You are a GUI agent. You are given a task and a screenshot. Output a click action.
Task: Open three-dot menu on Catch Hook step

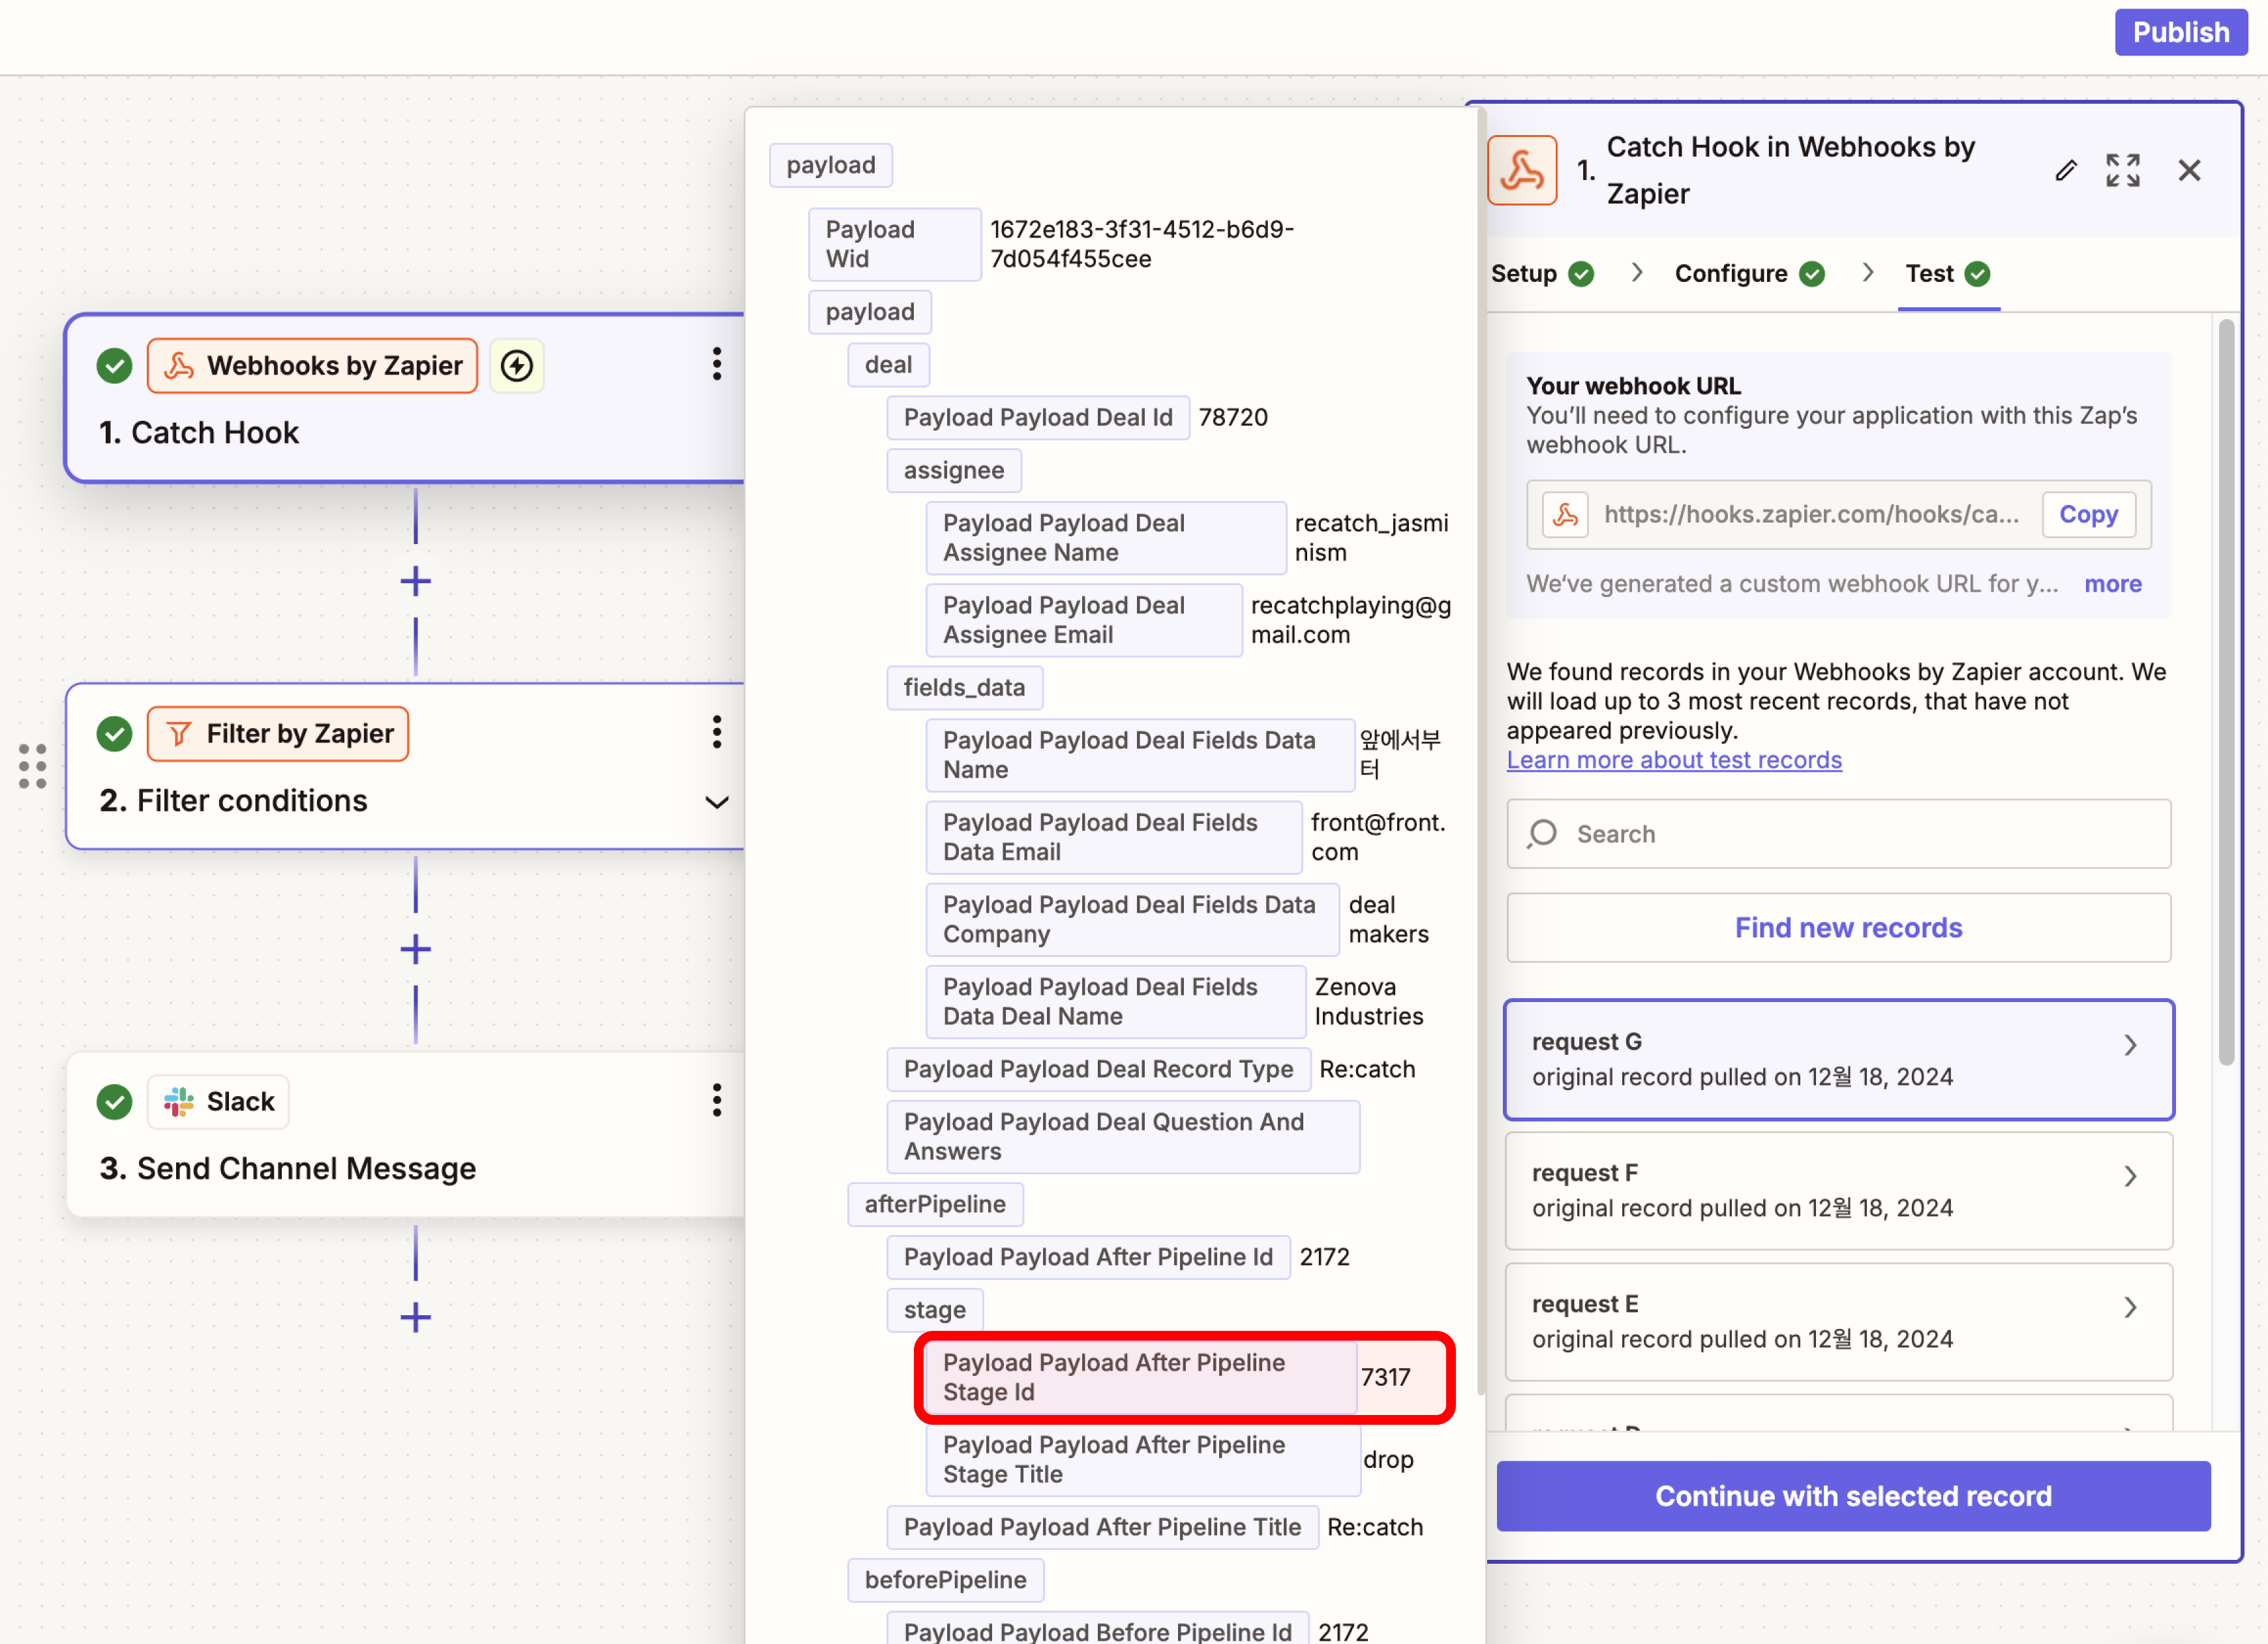click(716, 364)
